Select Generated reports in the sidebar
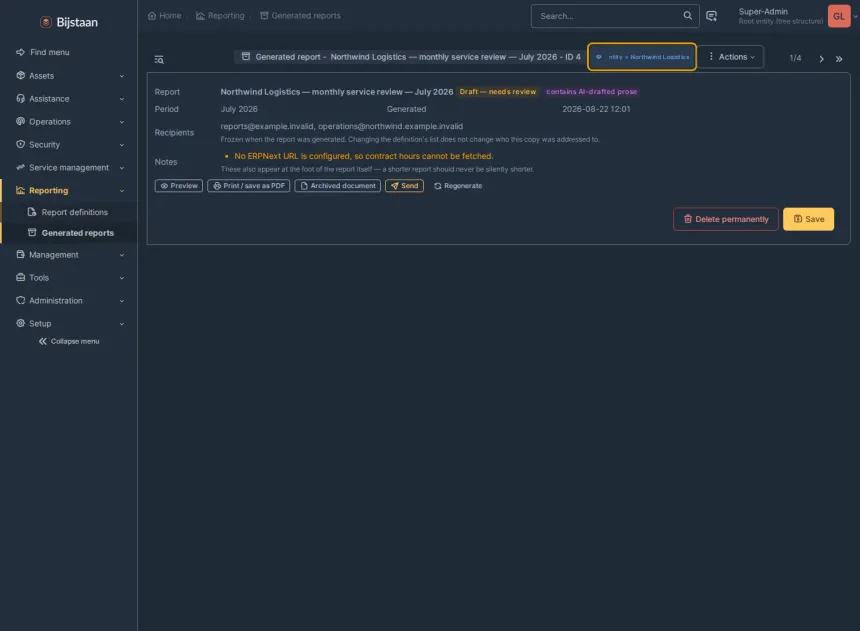 point(69,233)
